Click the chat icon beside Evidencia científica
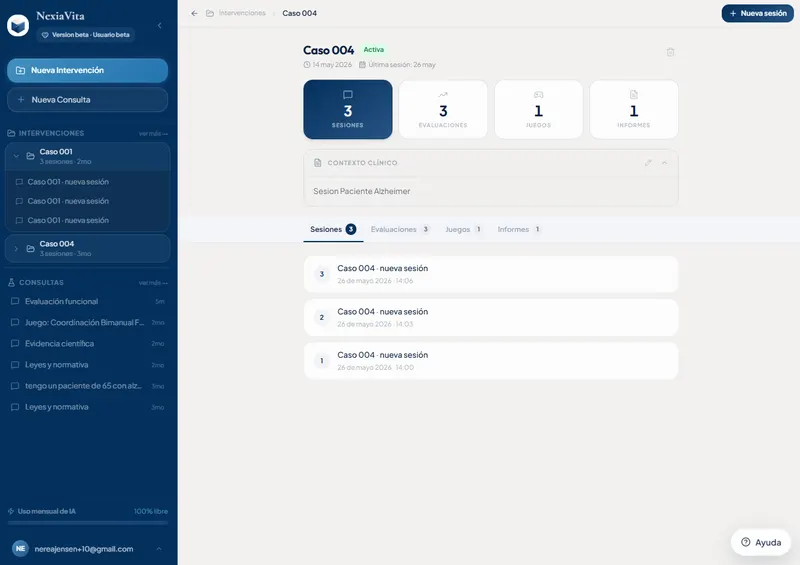Screen dimensions: 800x565 click(15, 343)
